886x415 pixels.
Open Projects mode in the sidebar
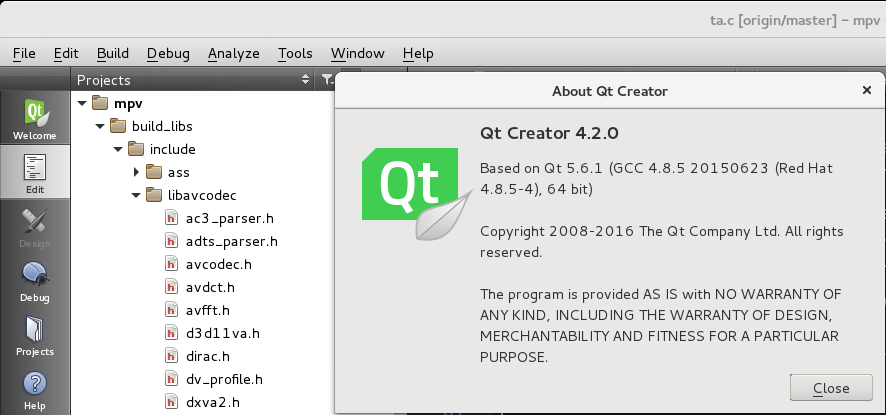tap(35, 335)
